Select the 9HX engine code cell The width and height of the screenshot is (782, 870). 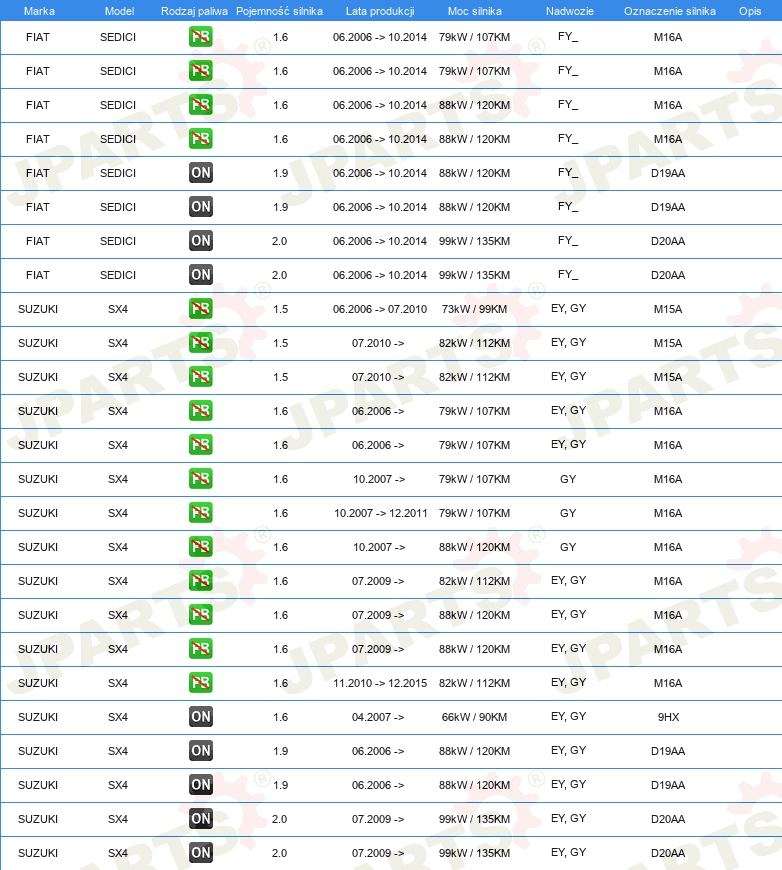click(x=668, y=717)
